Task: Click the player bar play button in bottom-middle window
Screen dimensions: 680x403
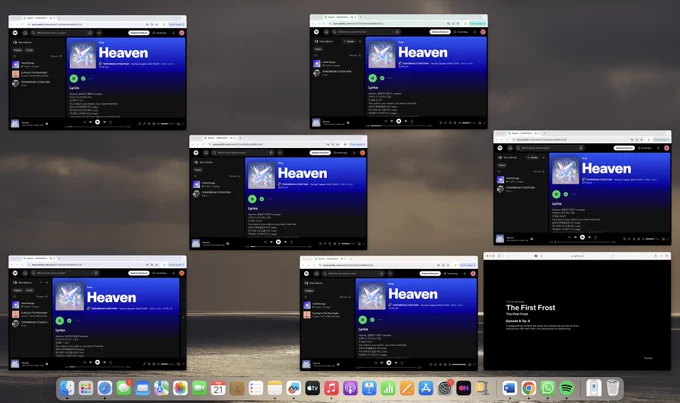Action: (389, 362)
